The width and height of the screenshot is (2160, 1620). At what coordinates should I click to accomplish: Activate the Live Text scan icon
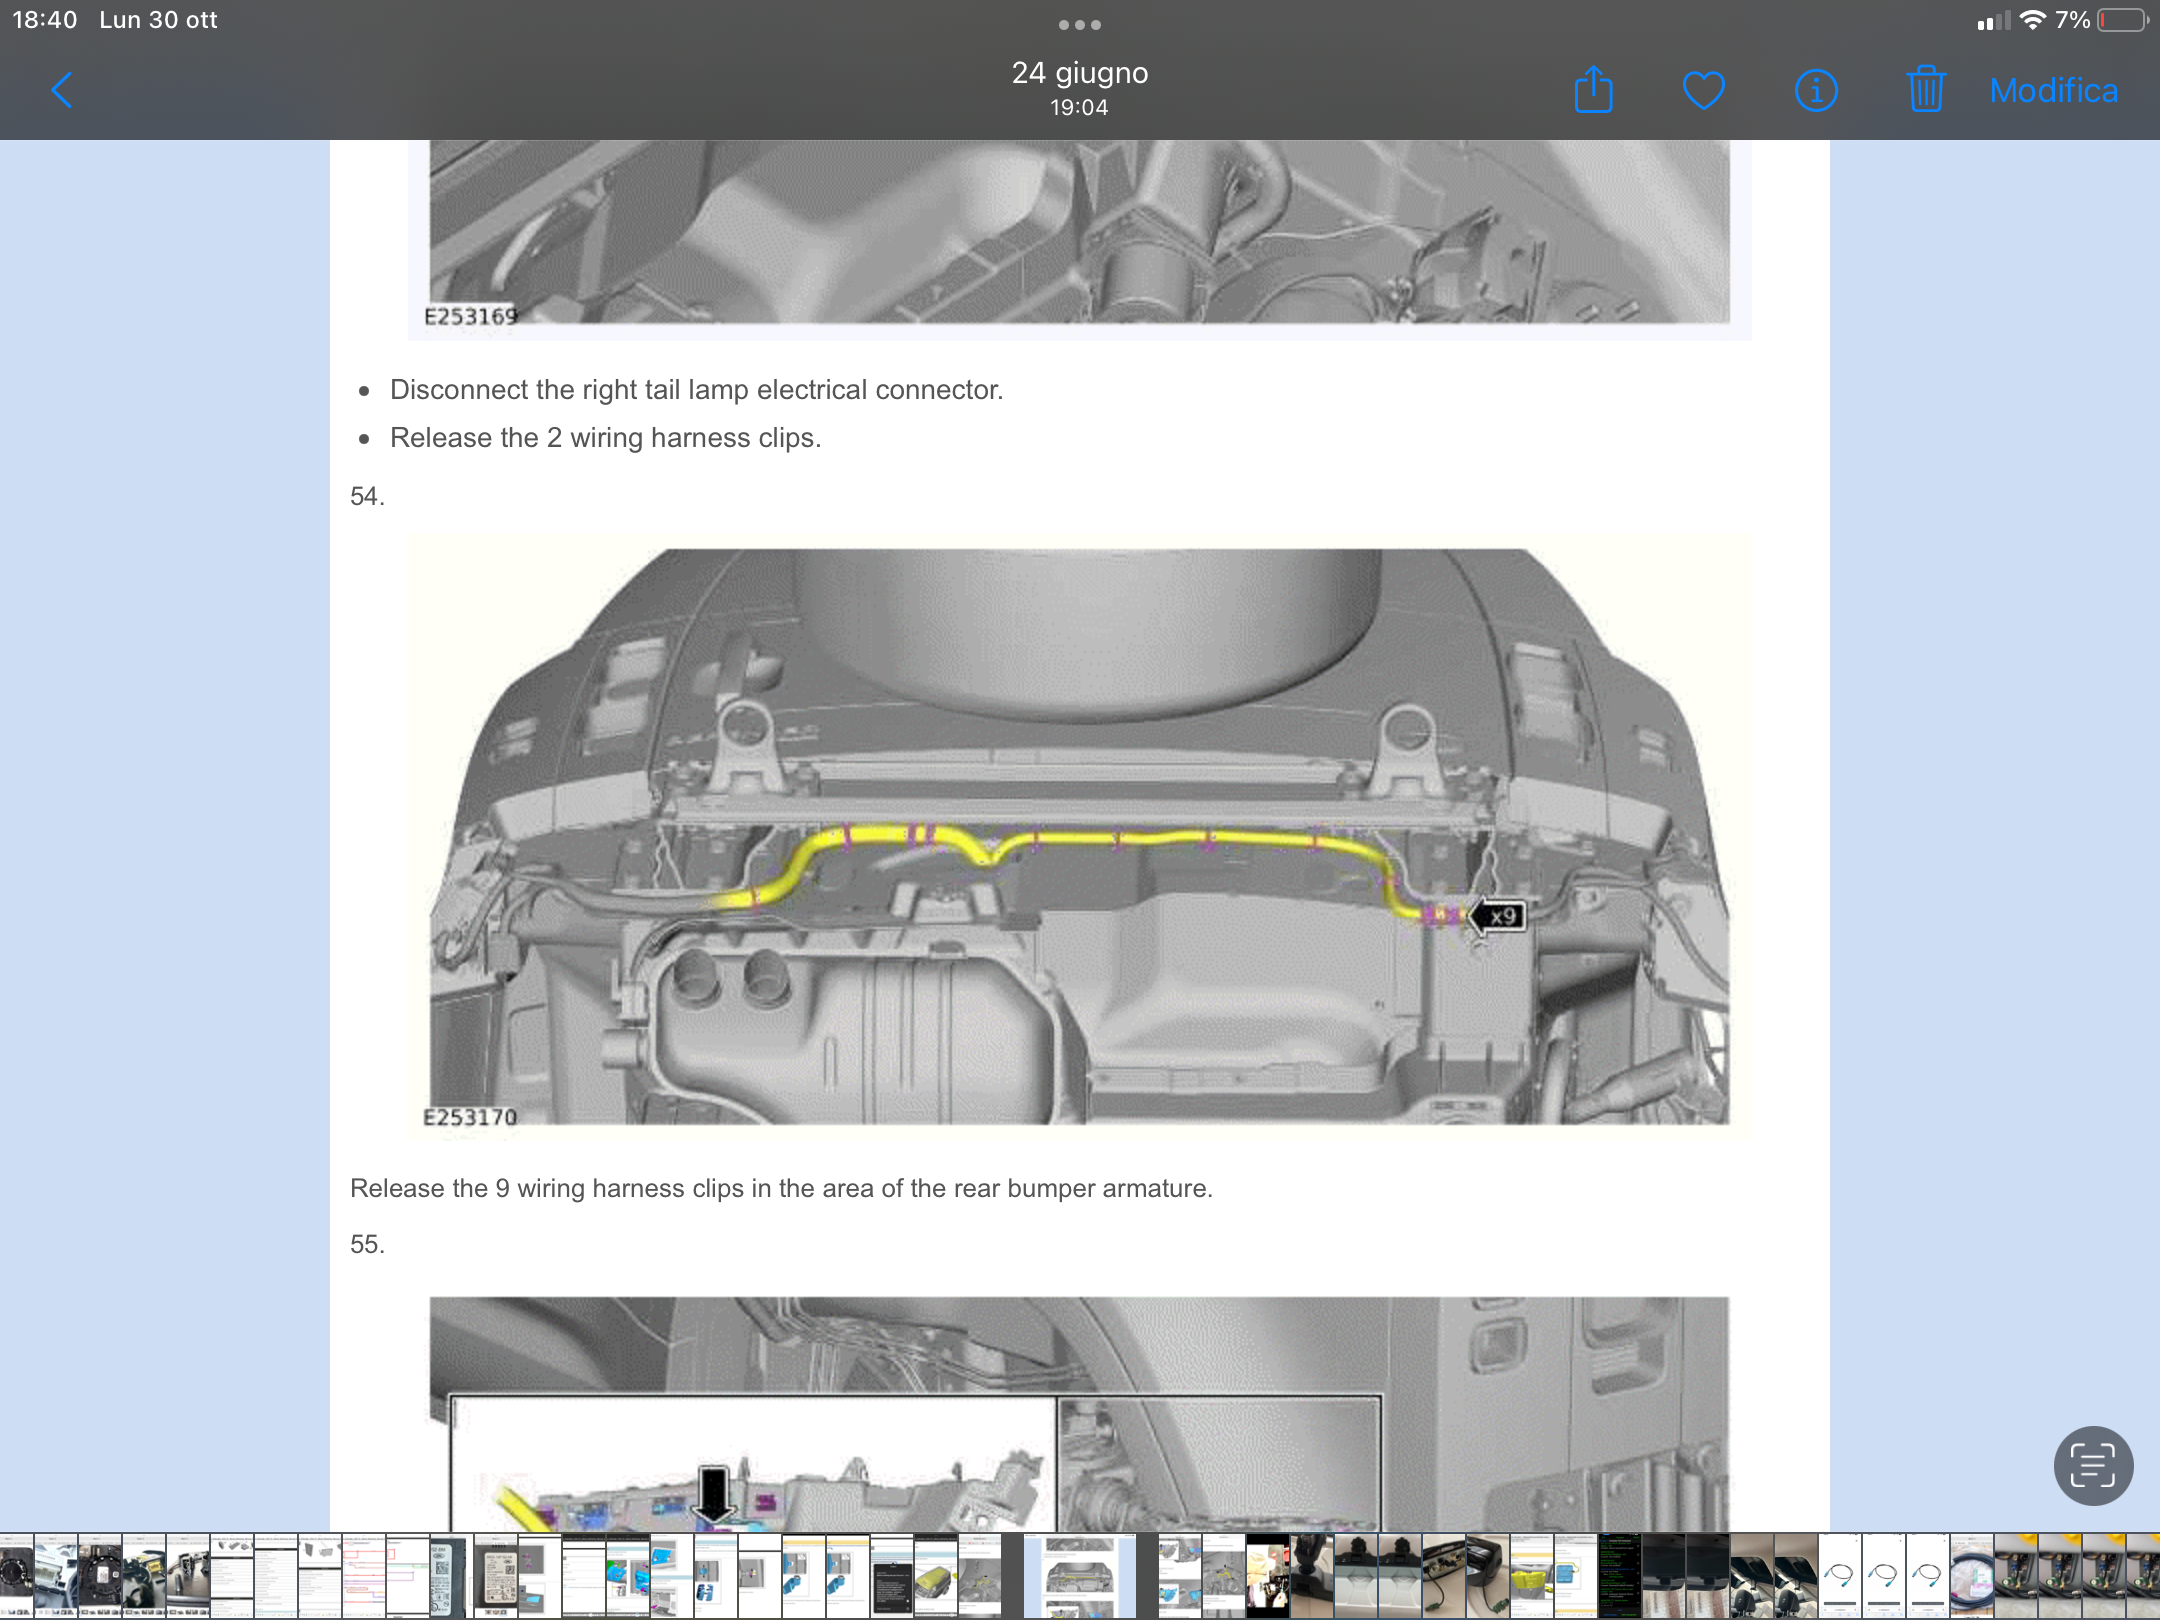point(2093,1465)
